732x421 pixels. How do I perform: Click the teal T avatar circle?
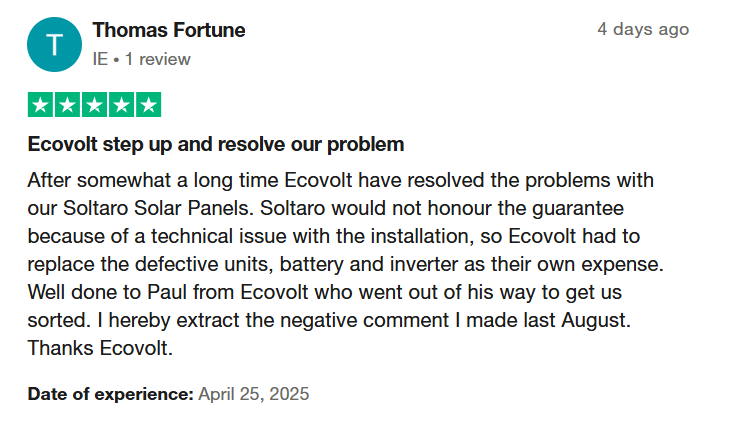(55, 45)
